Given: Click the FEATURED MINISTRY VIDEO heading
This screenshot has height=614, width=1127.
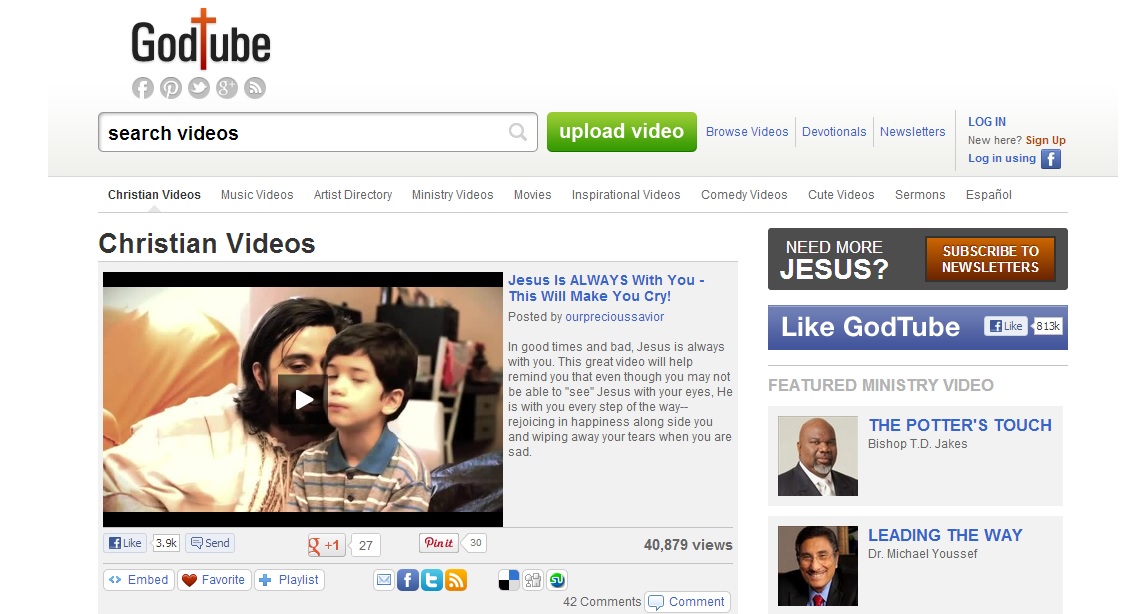Looking at the screenshot, I should click(x=880, y=385).
